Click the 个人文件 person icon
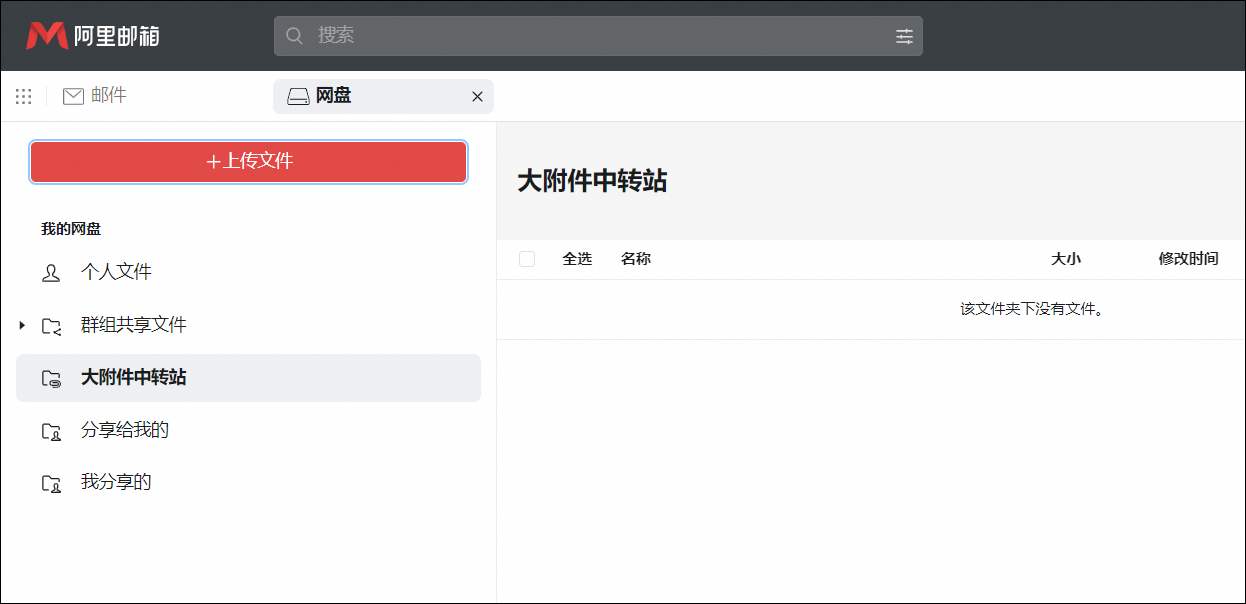Image resolution: width=1246 pixels, height=604 pixels. (x=51, y=273)
